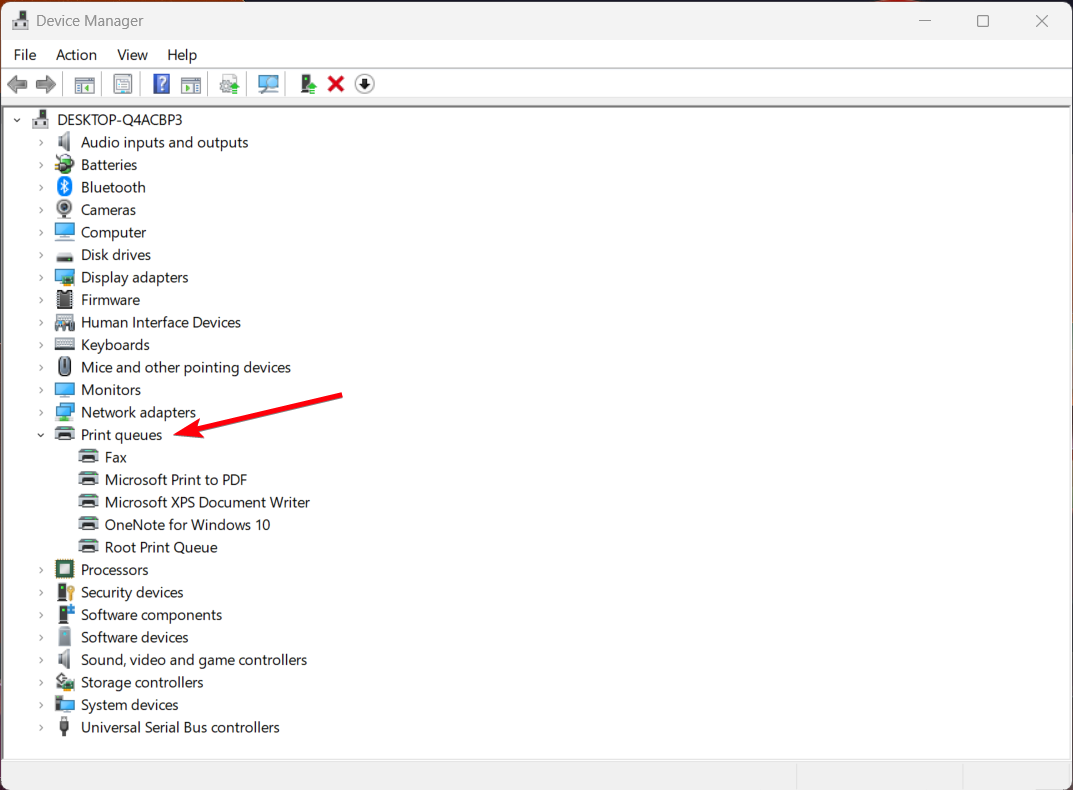Expand Audio inputs and outputs
This screenshot has height=790, width=1073.
(x=41, y=142)
